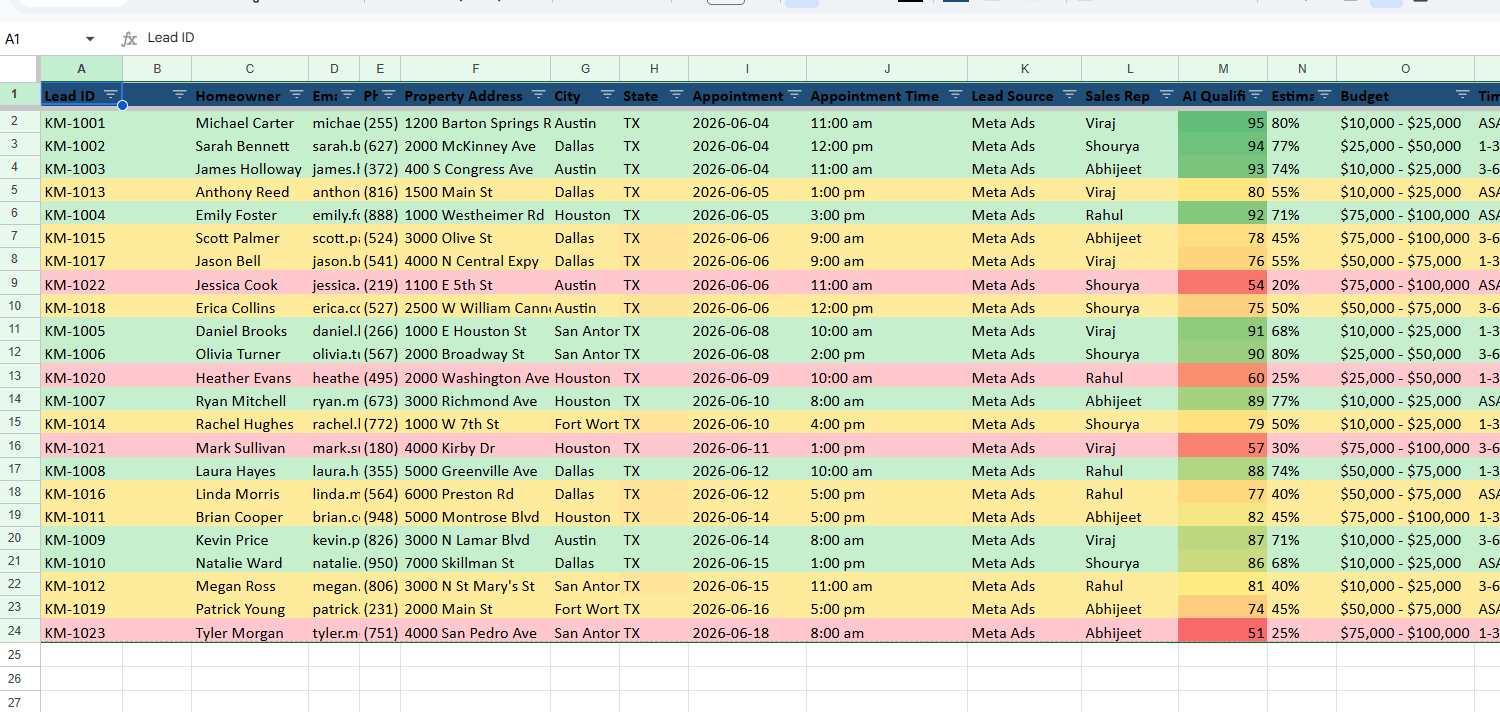
Task: Click 3:00 pm in Emily Foster row
Action: pyautogui.click(x=887, y=215)
